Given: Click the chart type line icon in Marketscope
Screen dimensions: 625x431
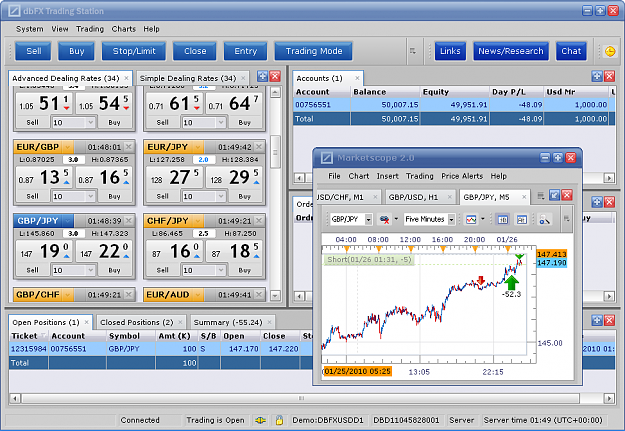Looking at the screenshot, I should pos(472,219).
